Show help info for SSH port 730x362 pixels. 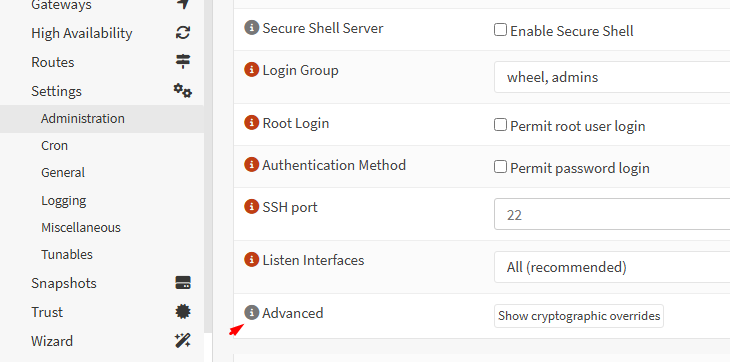[x=251, y=207]
